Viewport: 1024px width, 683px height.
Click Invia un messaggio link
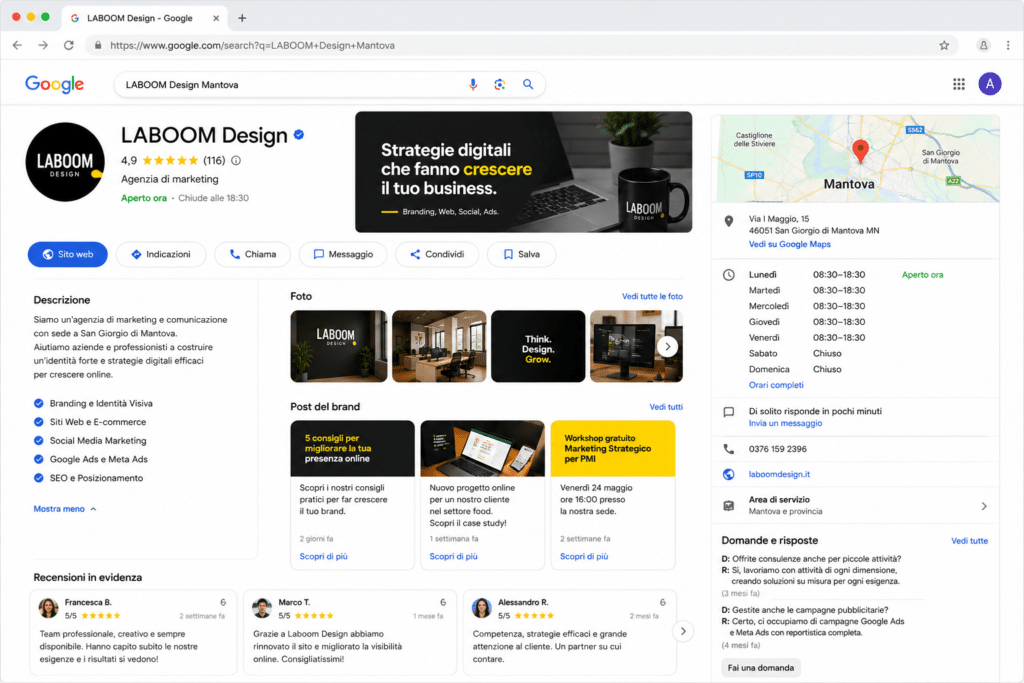(785, 423)
